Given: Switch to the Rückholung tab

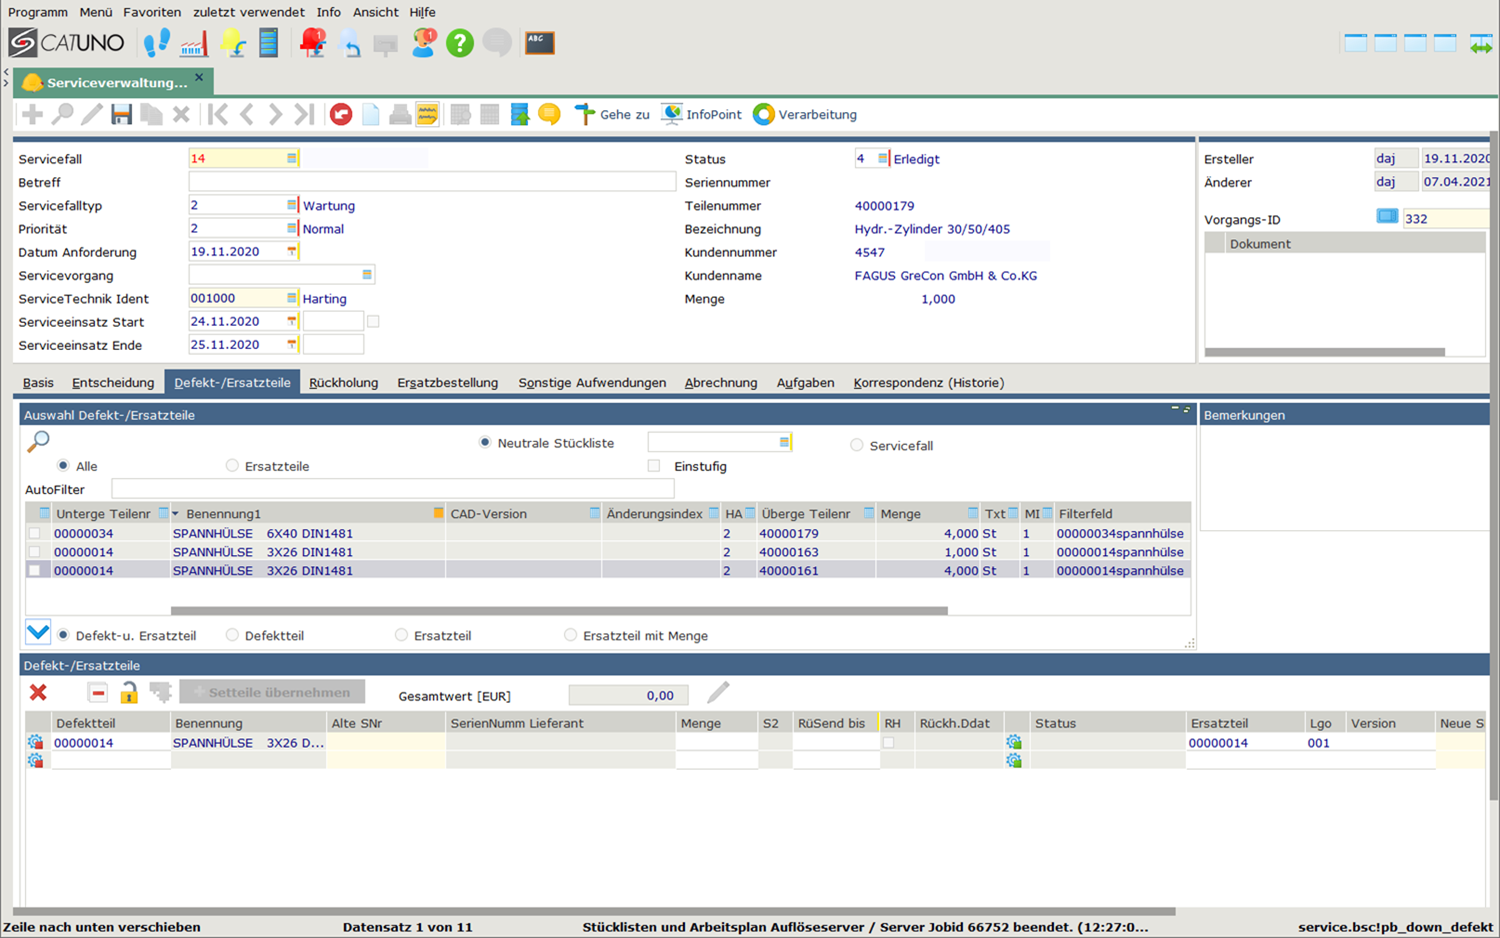Looking at the screenshot, I should pyautogui.click(x=343, y=383).
